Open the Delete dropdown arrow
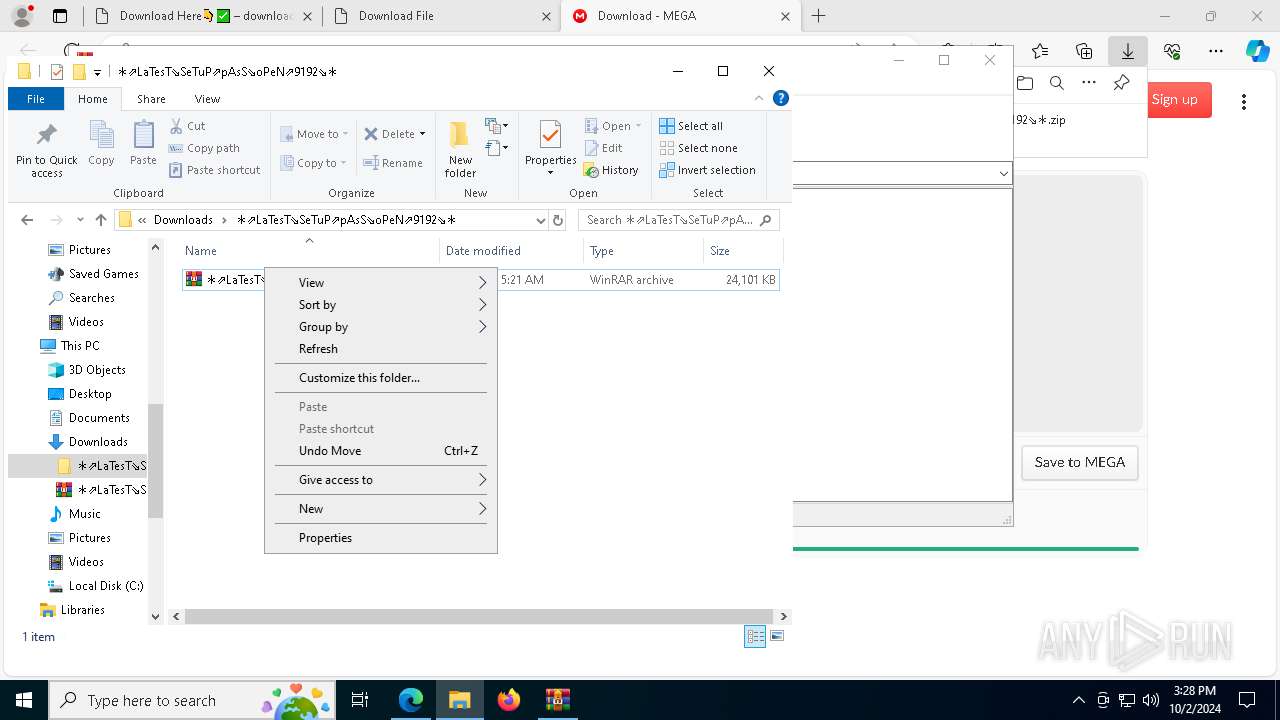Image resolution: width=1280 pixels, height=720 pixels. (422, 134)
